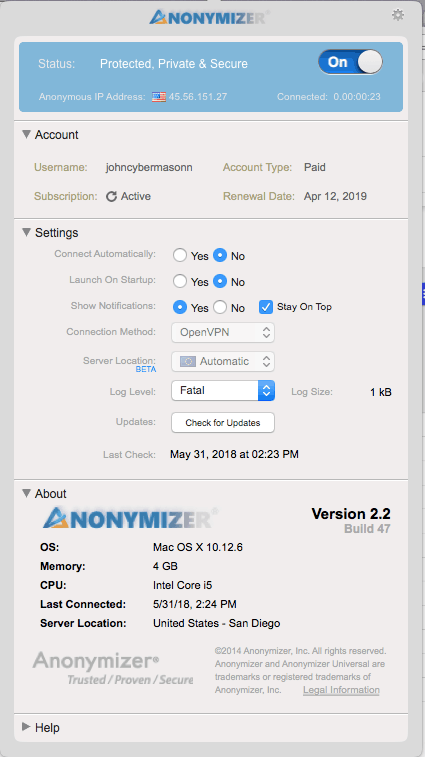Click the United States - San Diego server location
The height and width of the screenshot is (757, 425).
tap(216, 623)
